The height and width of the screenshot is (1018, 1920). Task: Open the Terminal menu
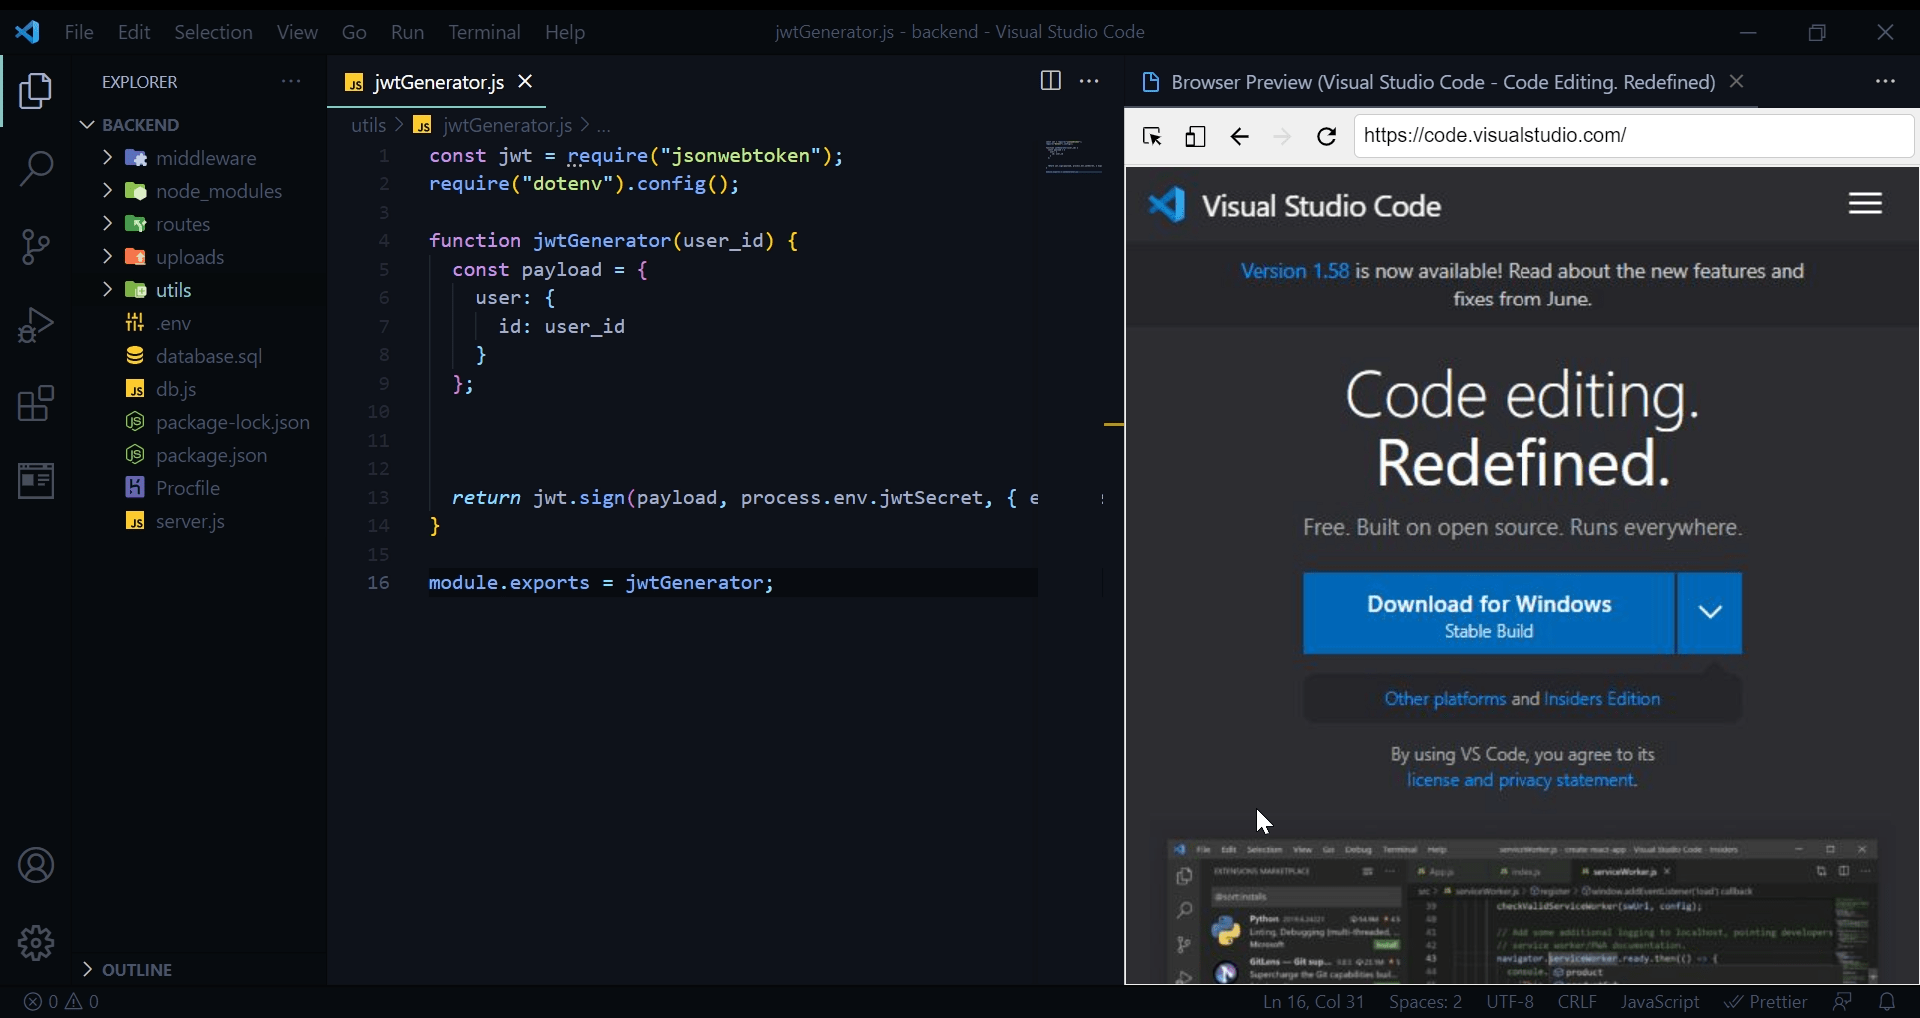(485, 31)
